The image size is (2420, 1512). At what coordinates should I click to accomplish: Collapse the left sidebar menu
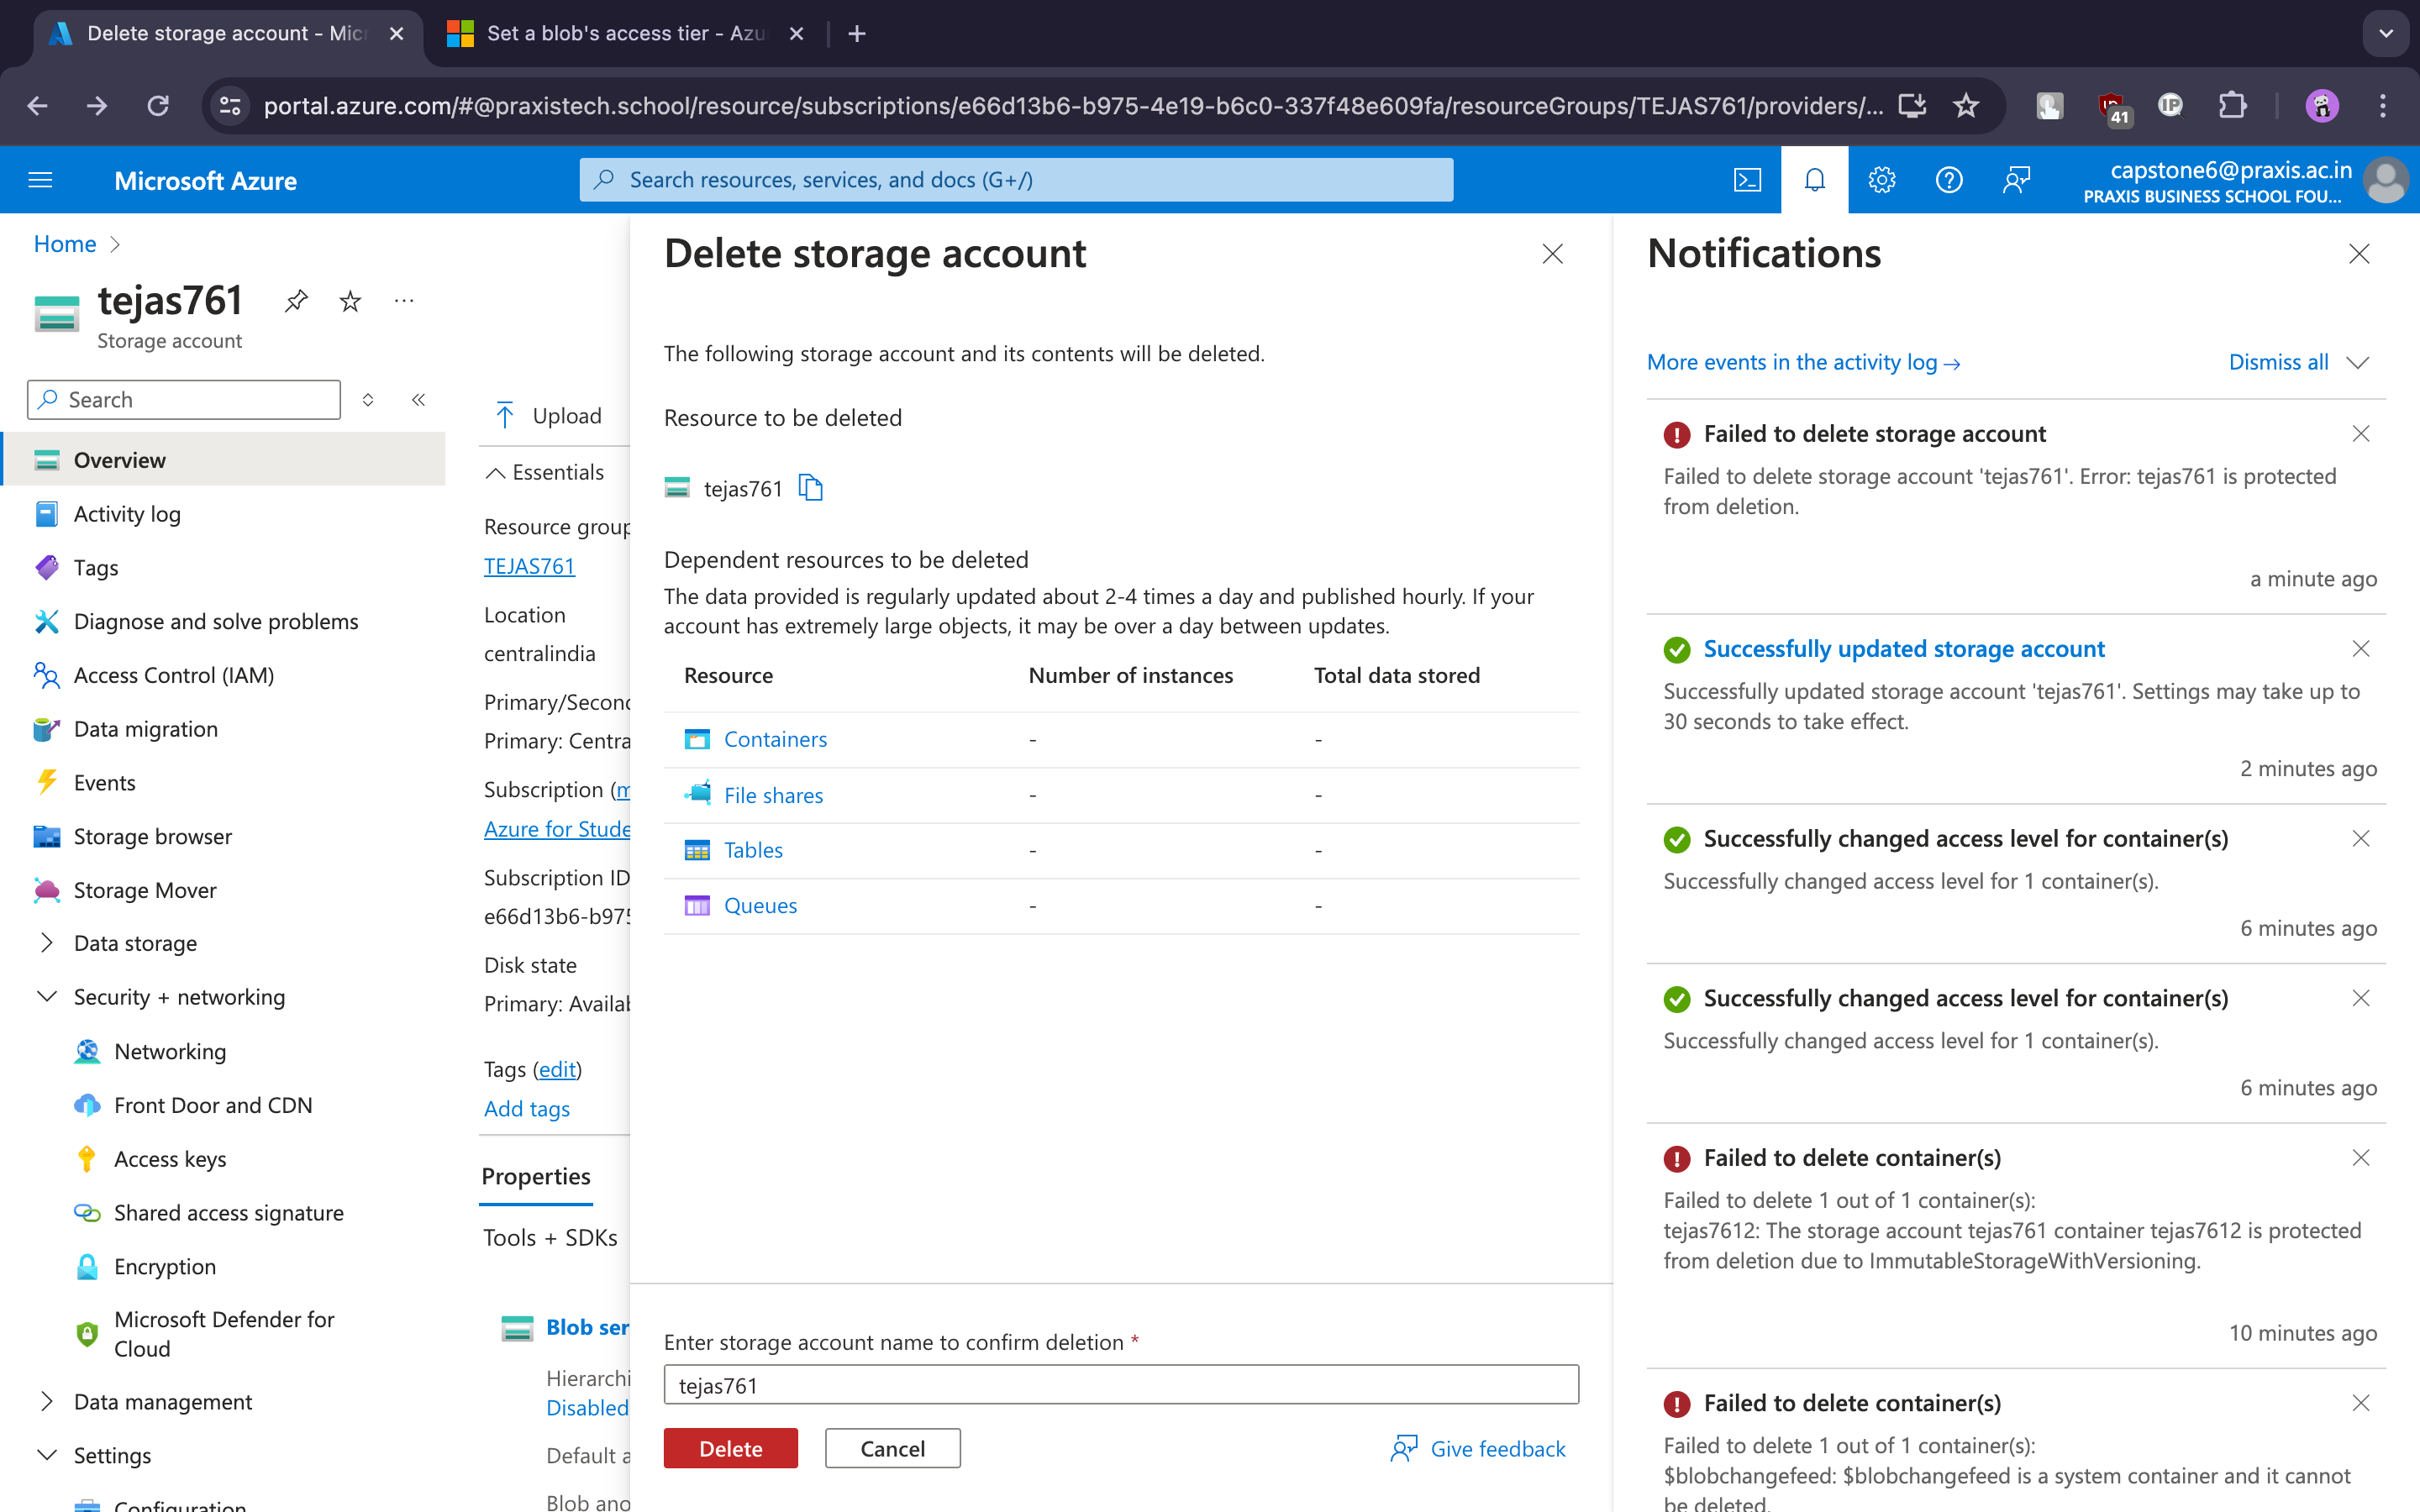pyautogui.click(x=418, y=400)
